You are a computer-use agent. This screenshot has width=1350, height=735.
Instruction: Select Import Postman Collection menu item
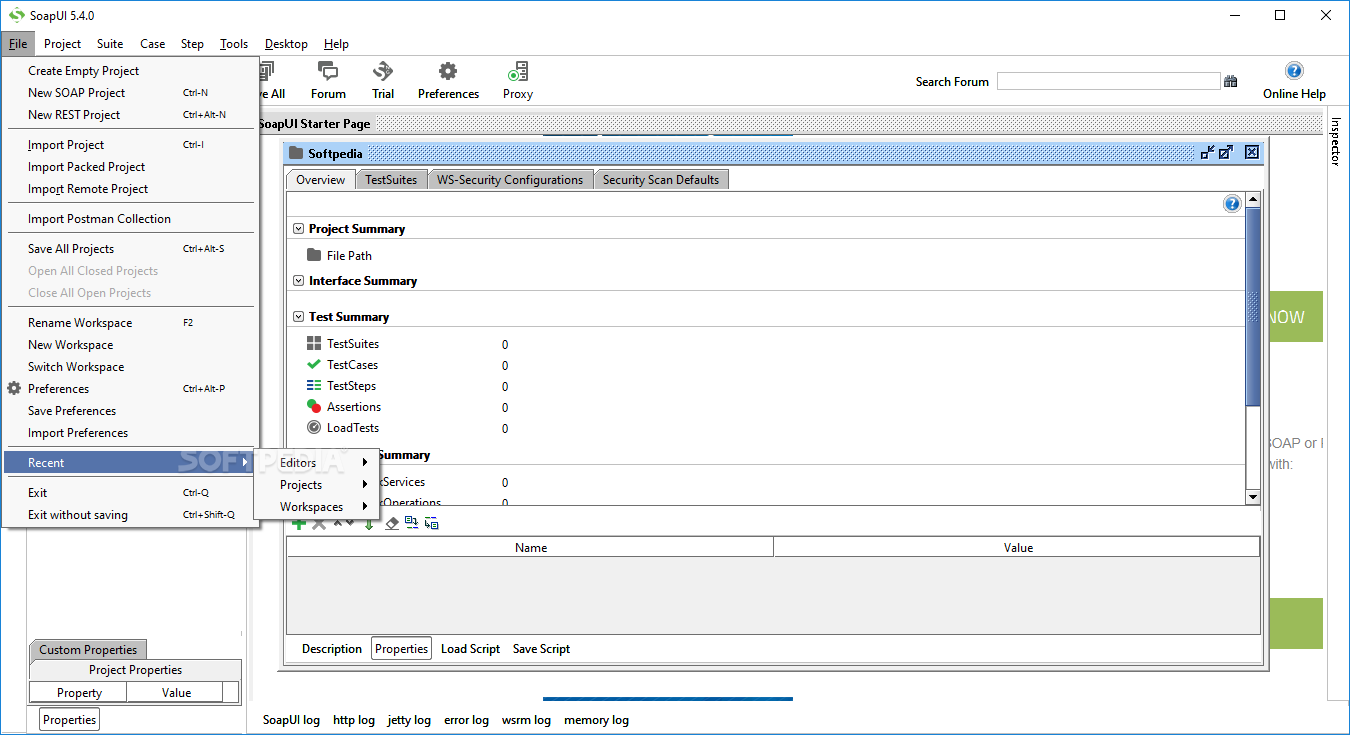tap(99, 219)
